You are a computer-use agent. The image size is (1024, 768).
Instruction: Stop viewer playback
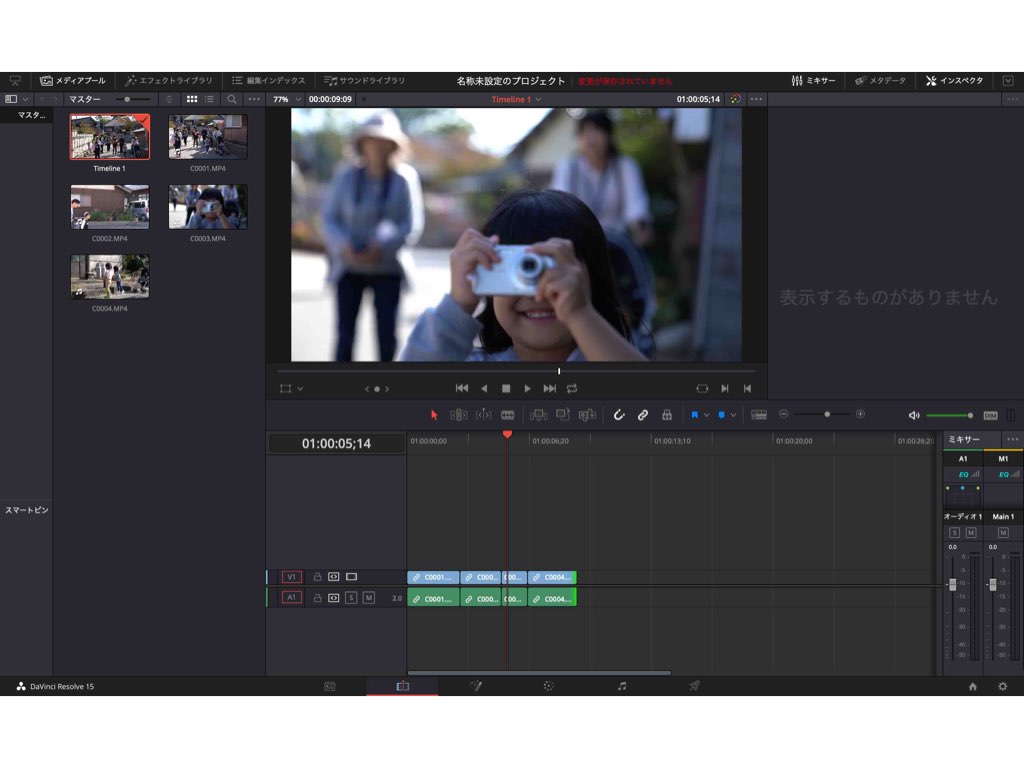coord(505,388)
